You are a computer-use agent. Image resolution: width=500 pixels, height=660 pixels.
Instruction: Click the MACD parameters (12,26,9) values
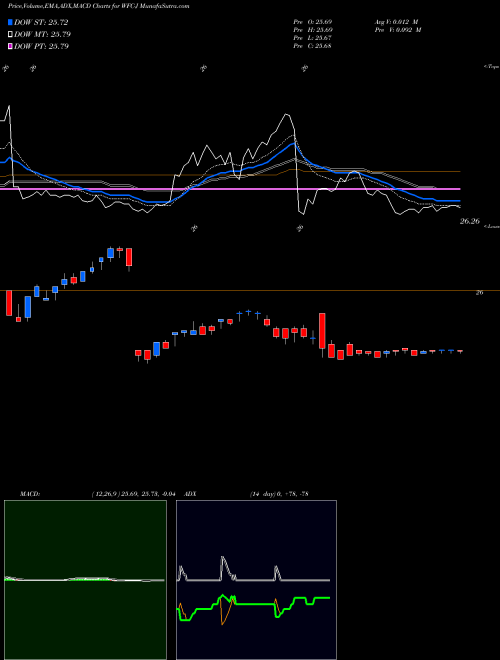pos(136,494)
